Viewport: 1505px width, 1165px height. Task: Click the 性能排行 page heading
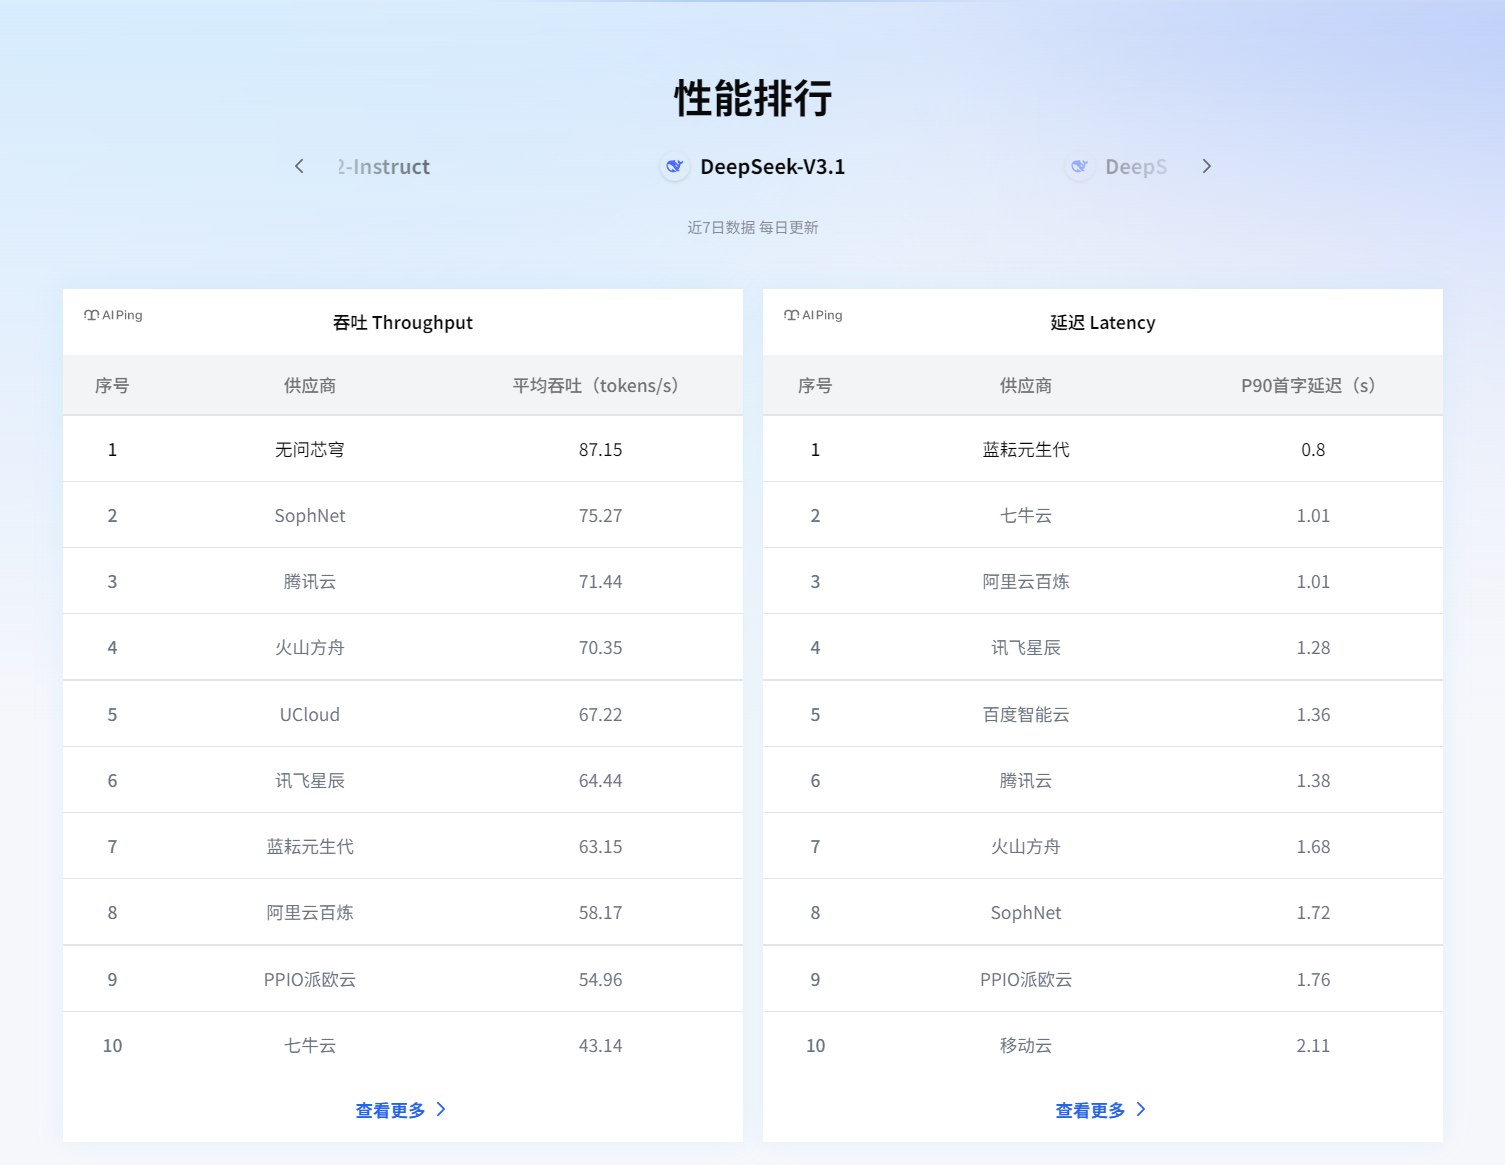point(753,98)
